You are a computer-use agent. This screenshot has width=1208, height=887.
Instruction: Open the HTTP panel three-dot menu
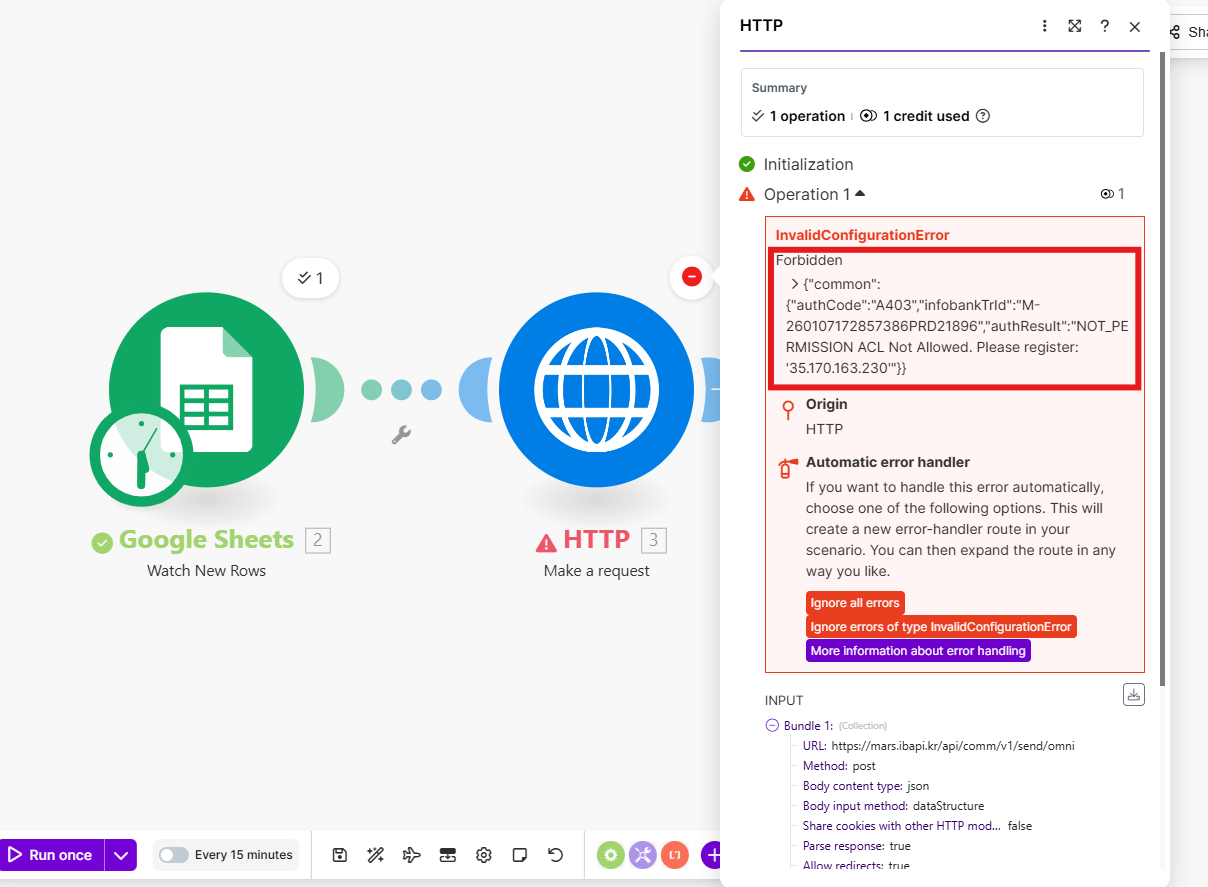1045,26
